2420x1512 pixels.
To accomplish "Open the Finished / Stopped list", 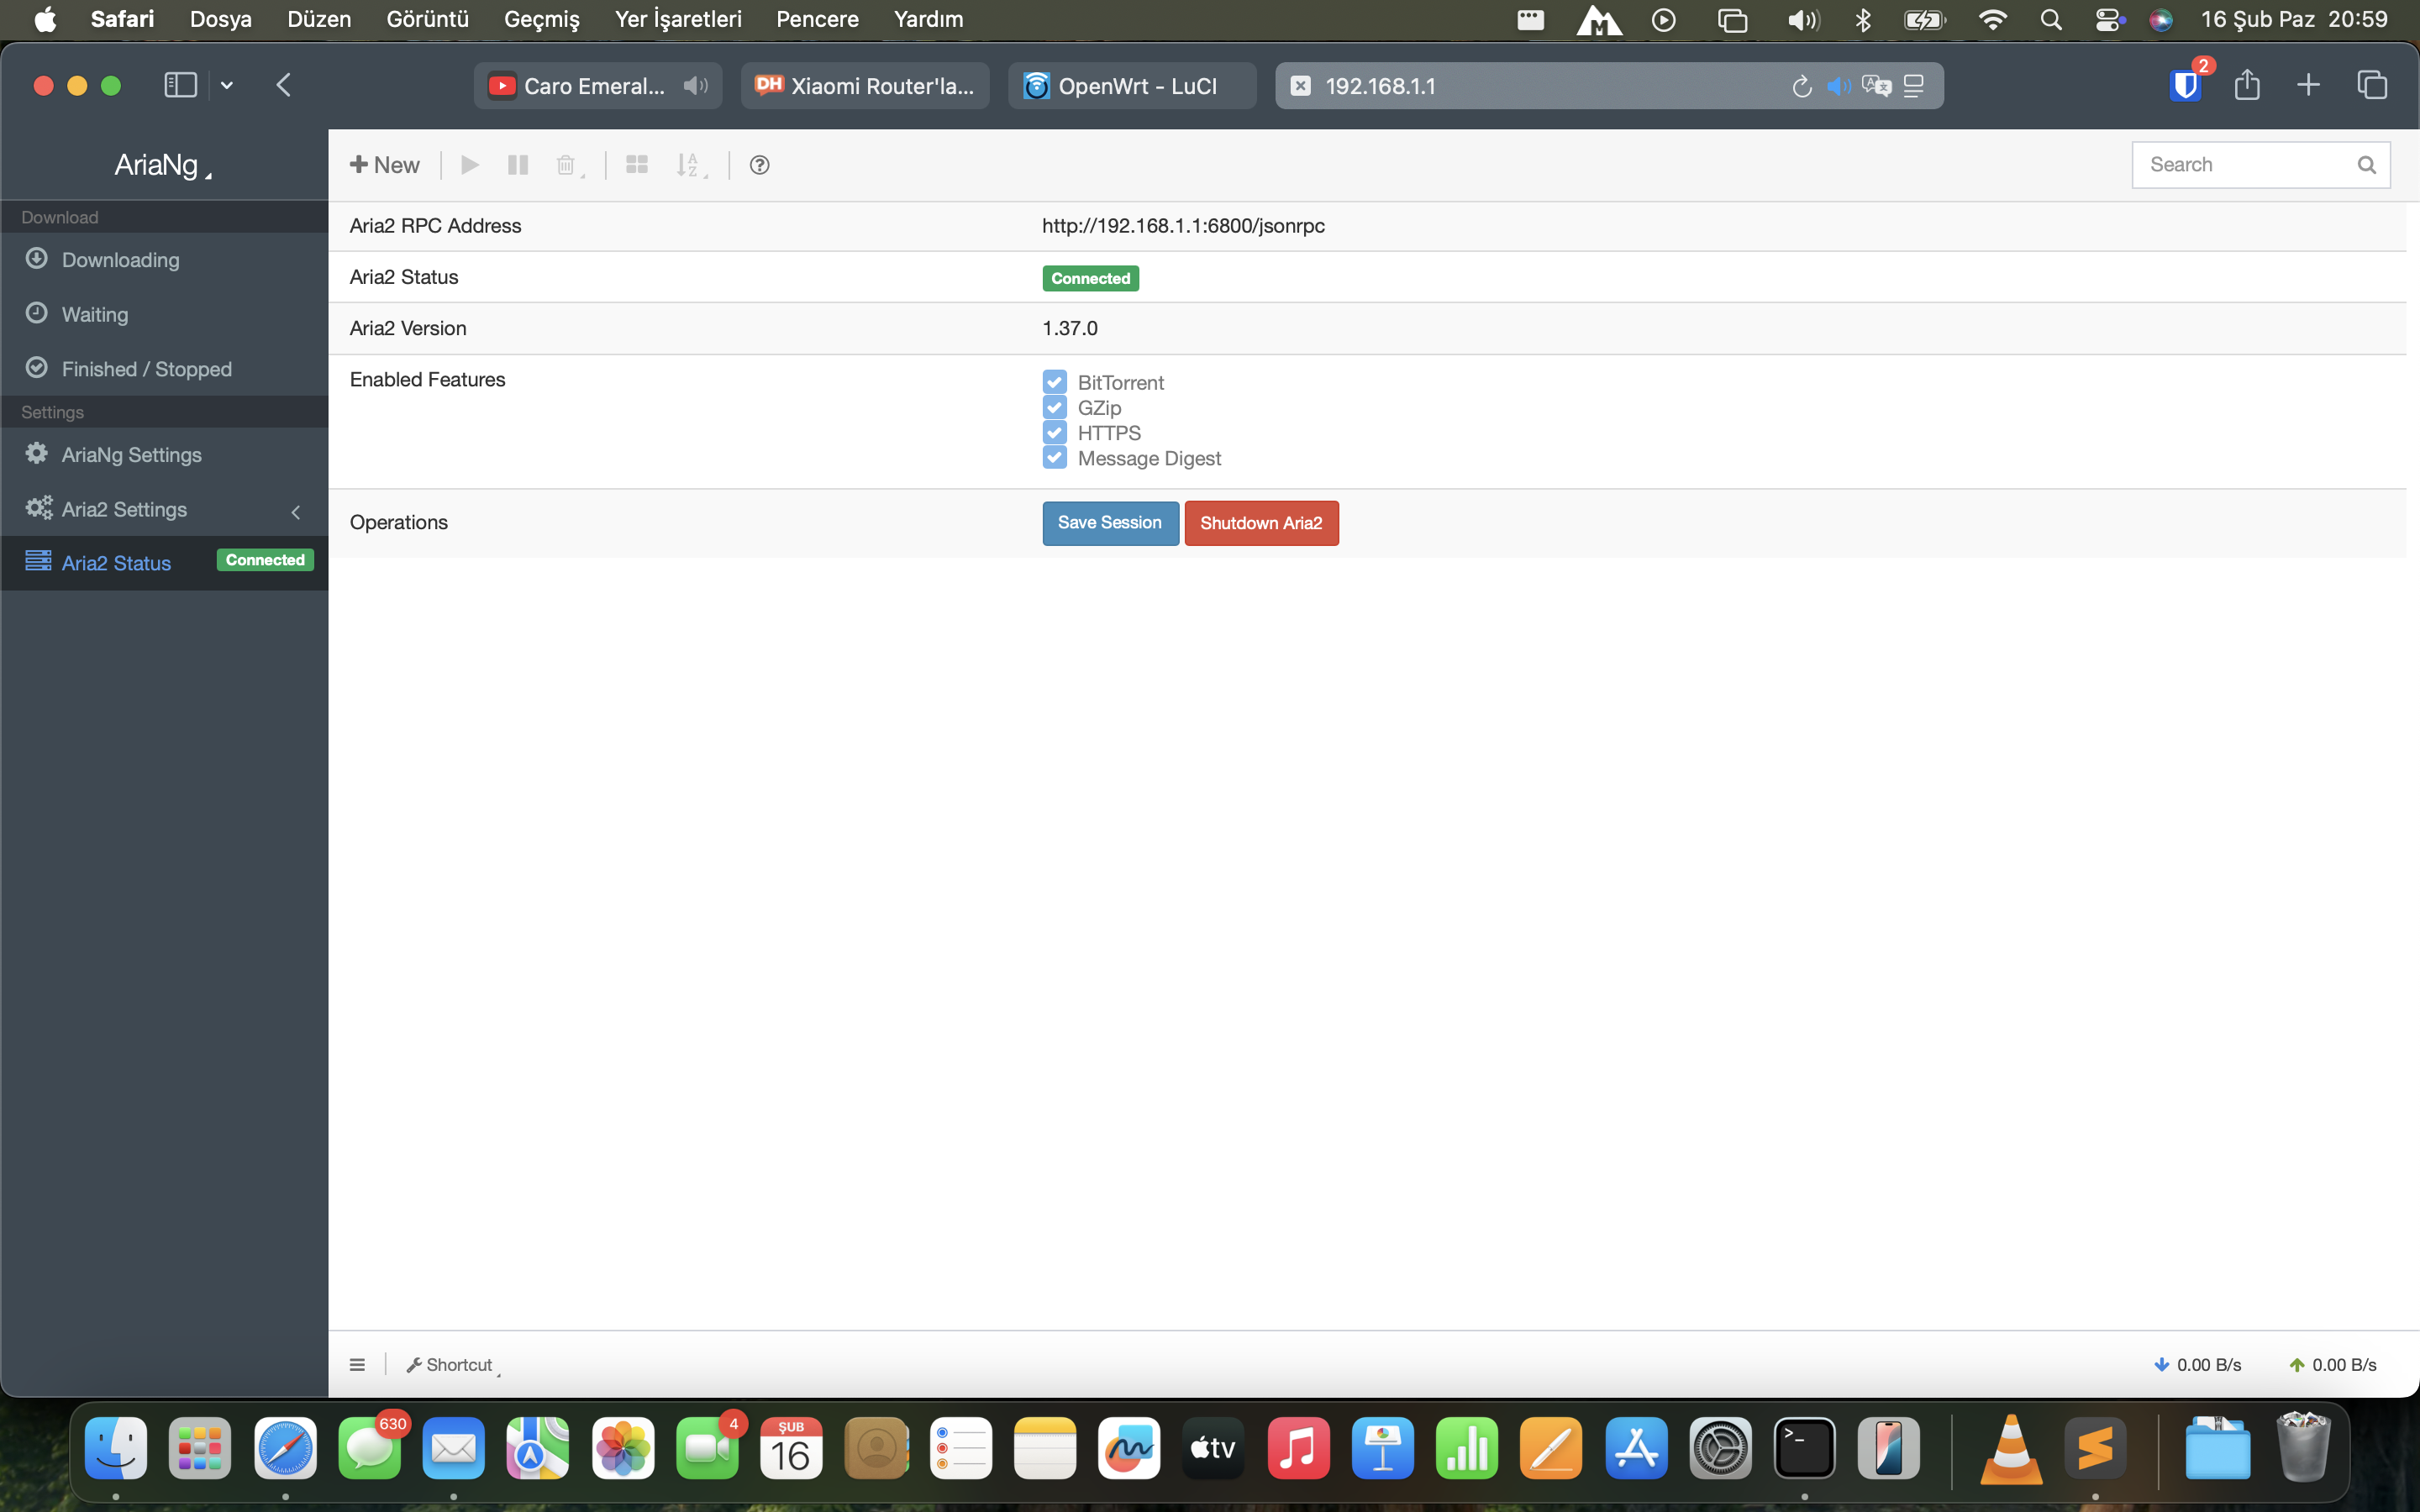I will coord(164,369).
